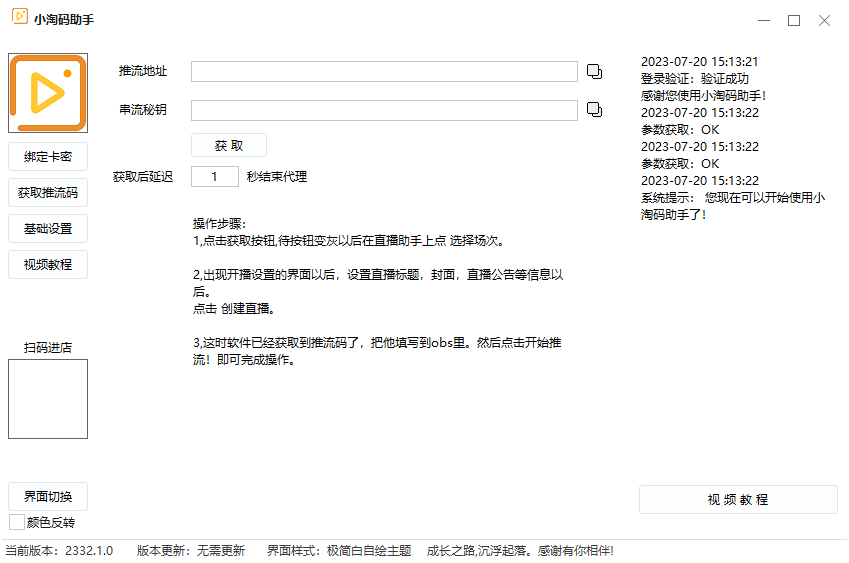Copy the 推流地址 with its copy icon
Screen dimensions: 849x563
pos(595,71)
